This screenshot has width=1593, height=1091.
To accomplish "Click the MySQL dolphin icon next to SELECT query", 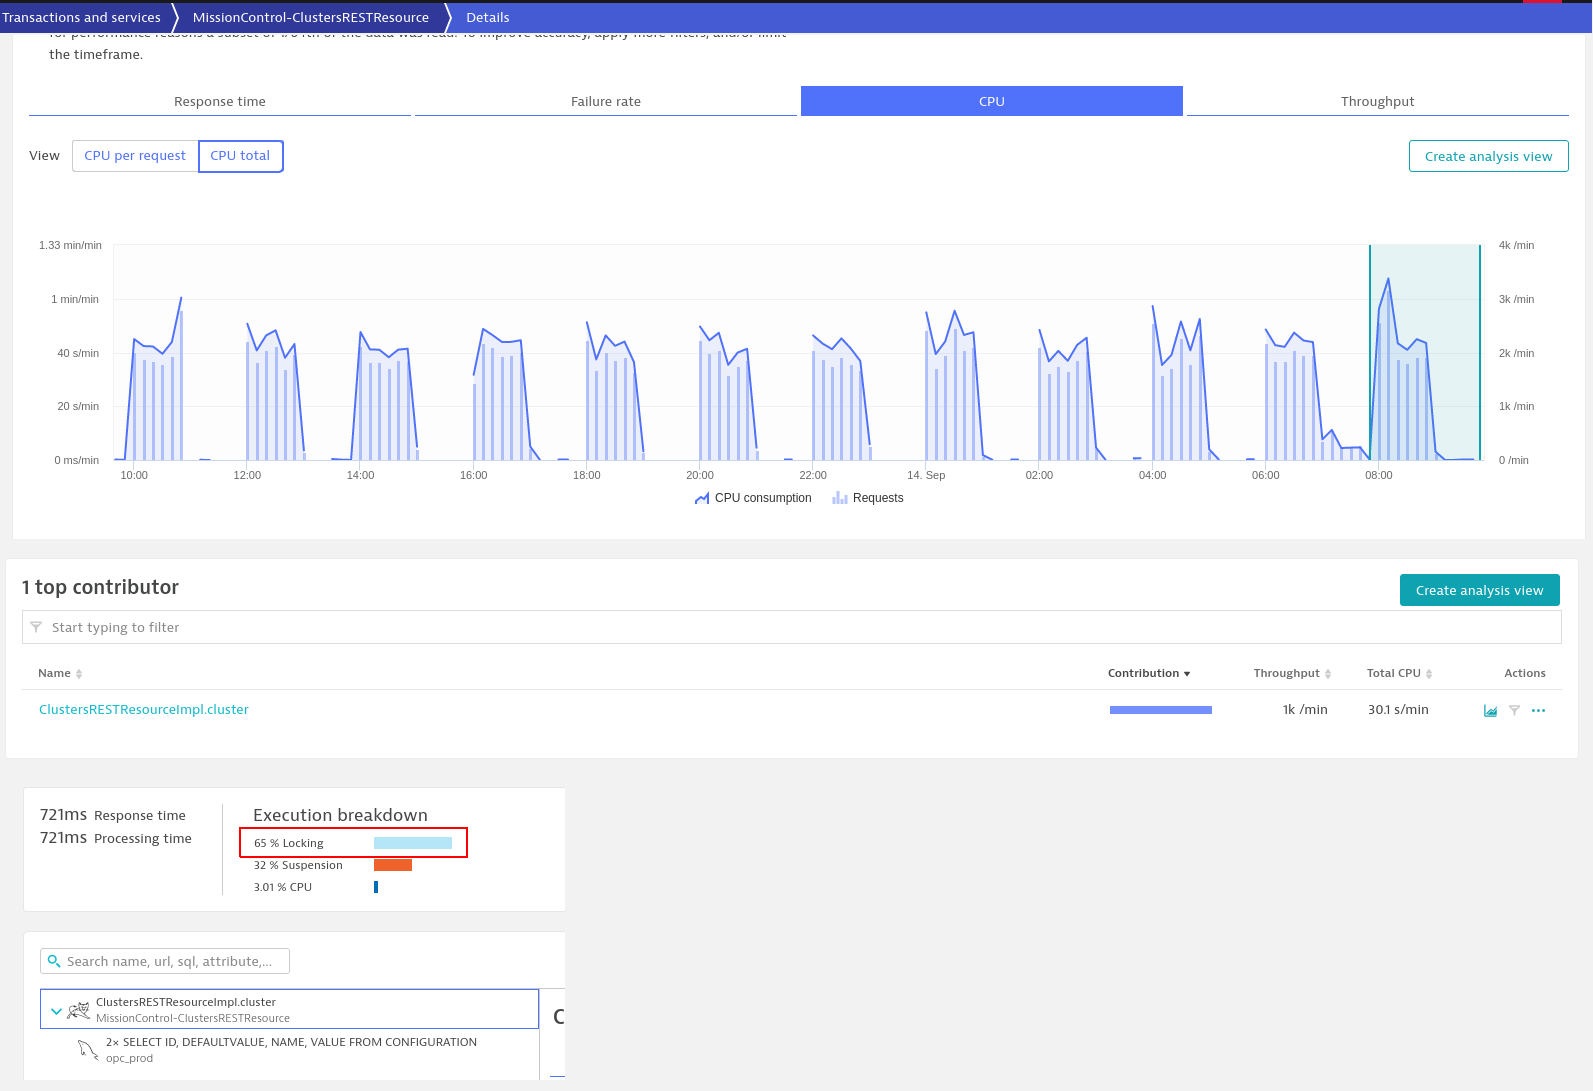I will click(x=88, y=1050).
